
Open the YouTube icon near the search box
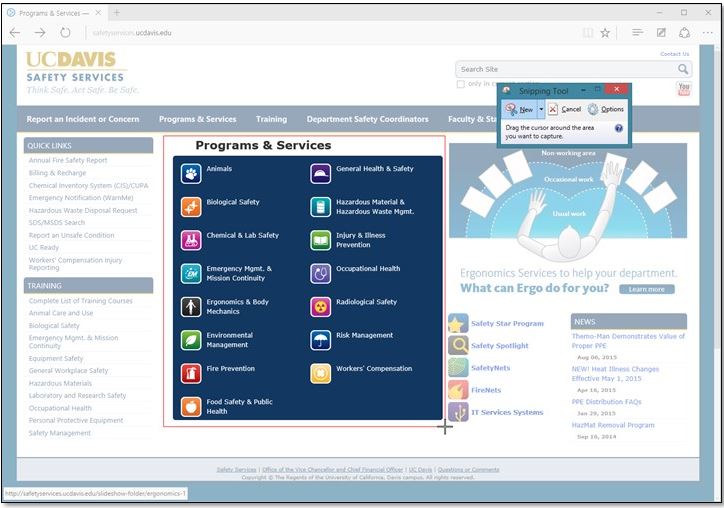[x=684, y=89]
